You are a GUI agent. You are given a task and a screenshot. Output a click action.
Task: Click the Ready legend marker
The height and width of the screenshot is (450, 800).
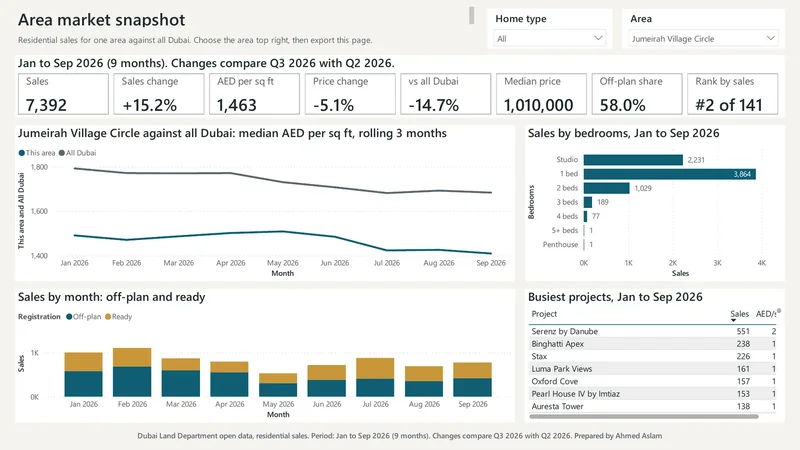108,316
